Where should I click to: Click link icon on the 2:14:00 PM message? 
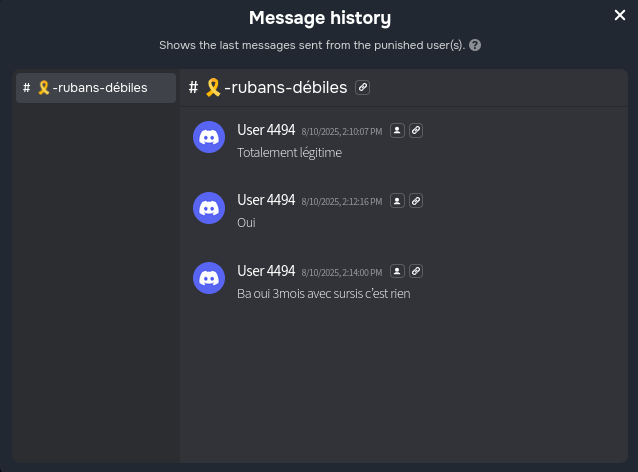[416, 271]
